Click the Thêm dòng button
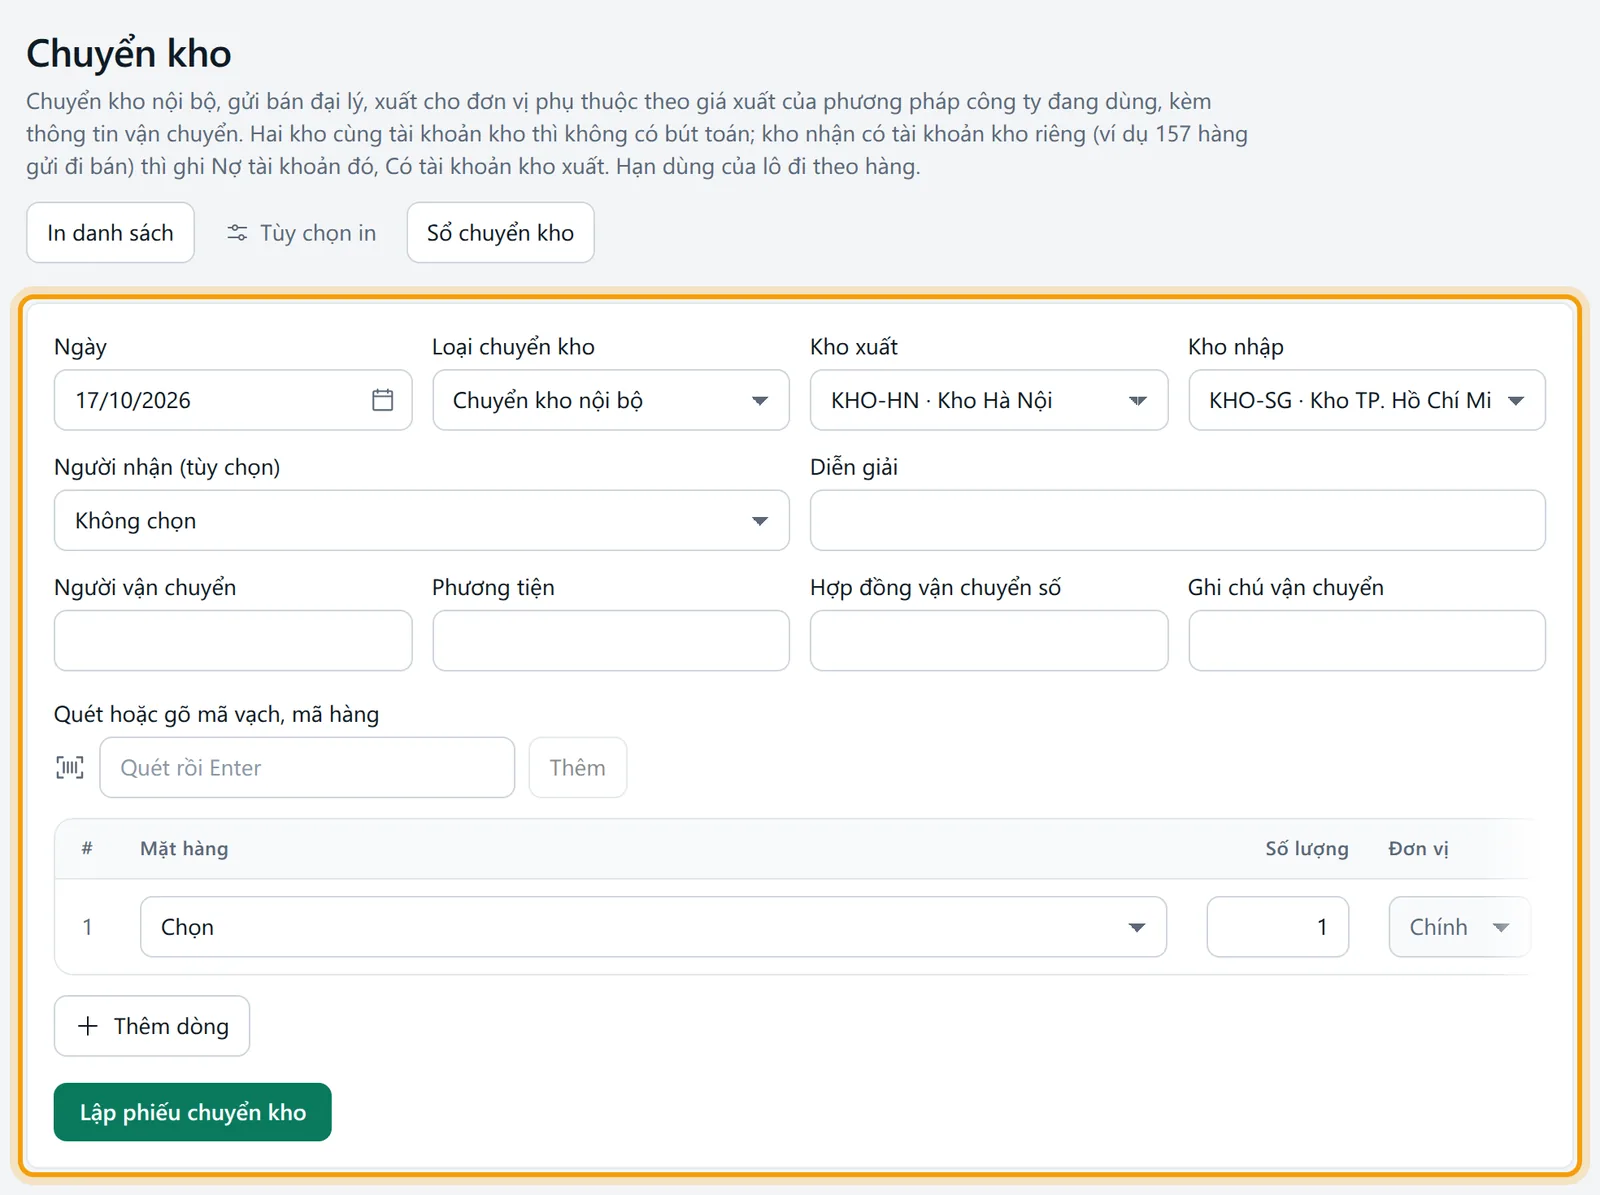This screenshot has height=1195, width=1600. pos(152,1026)
